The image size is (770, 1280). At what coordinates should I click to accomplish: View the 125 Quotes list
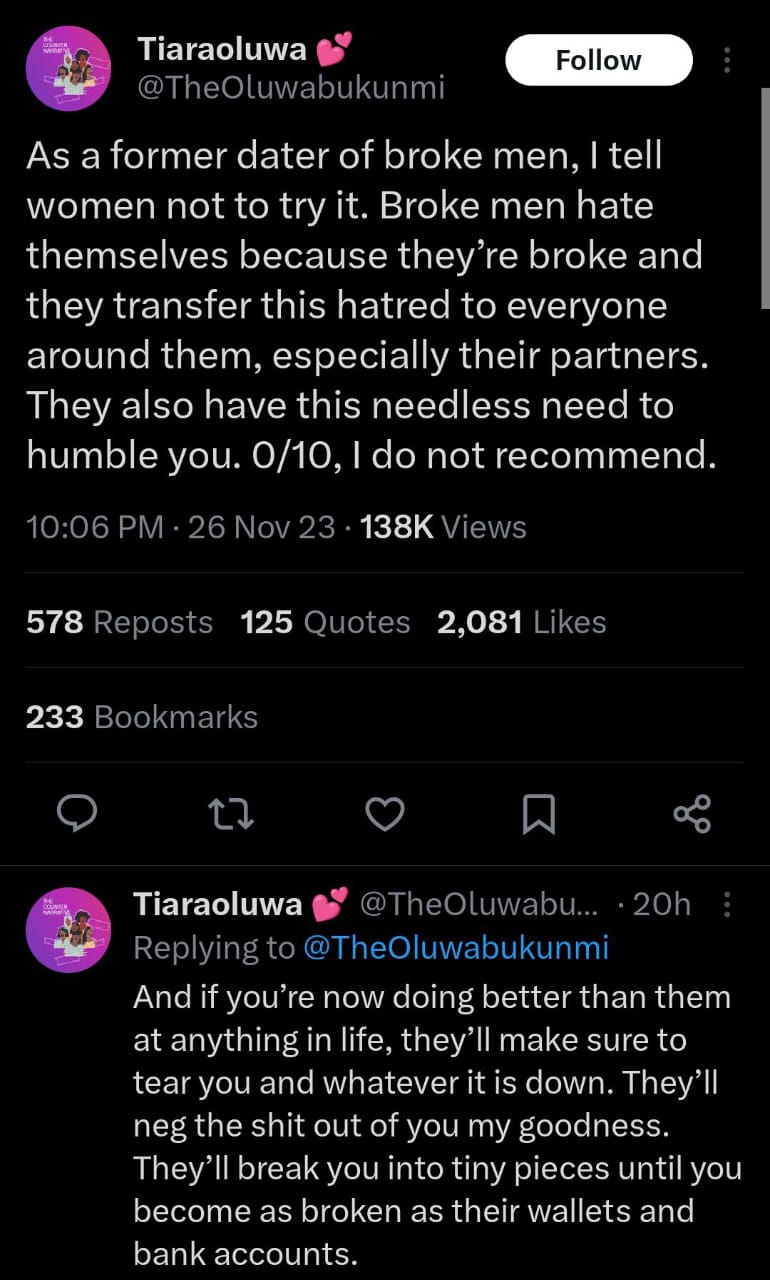point(325,622)
